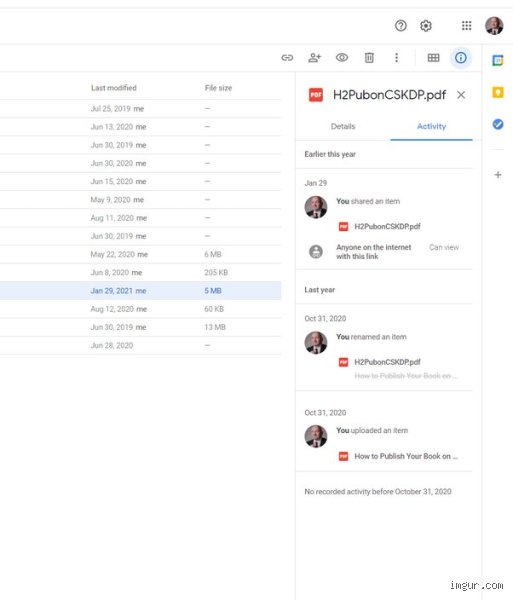Click the PDF icon beside panel title
The width and height of the screenshot is (513, 600).
pyautogui.click(x=316, y=95)
